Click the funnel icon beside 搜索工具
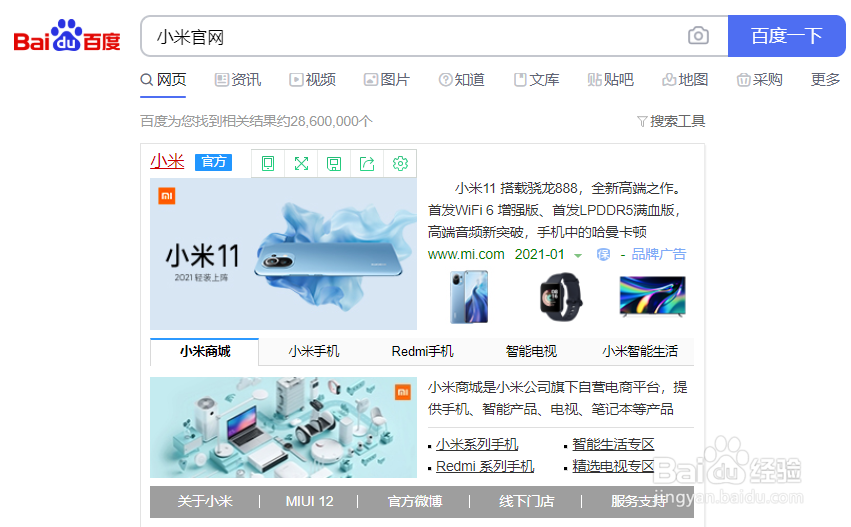Viewport: 851px width, 527px height. point(642,121)
